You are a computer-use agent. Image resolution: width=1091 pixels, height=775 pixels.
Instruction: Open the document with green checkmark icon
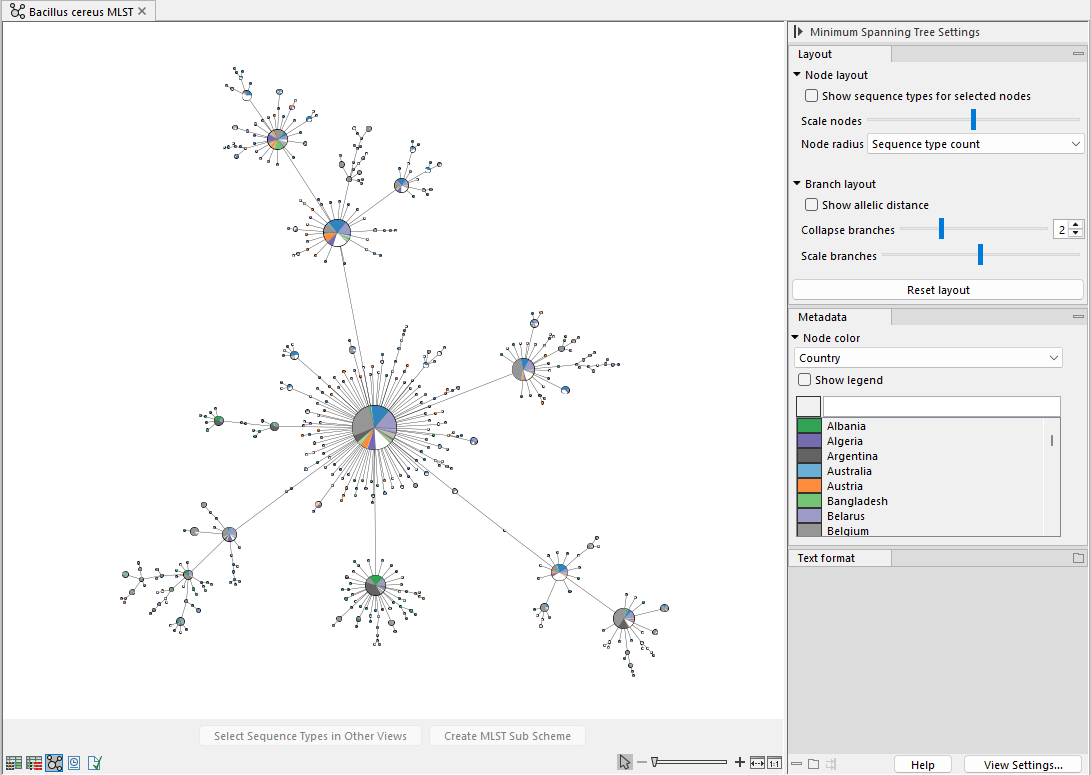(95, 763)
